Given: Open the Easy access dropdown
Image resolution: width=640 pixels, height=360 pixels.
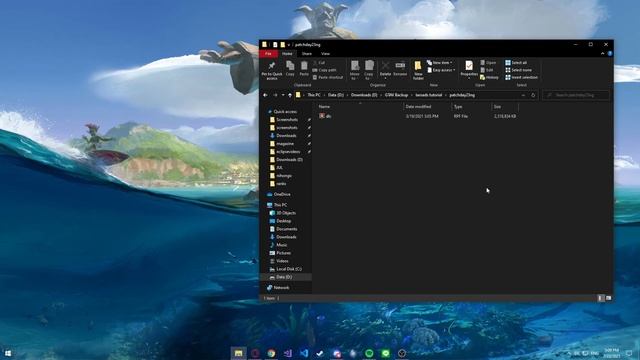Looking at the screenshot, I should click(x=441, y=70).
